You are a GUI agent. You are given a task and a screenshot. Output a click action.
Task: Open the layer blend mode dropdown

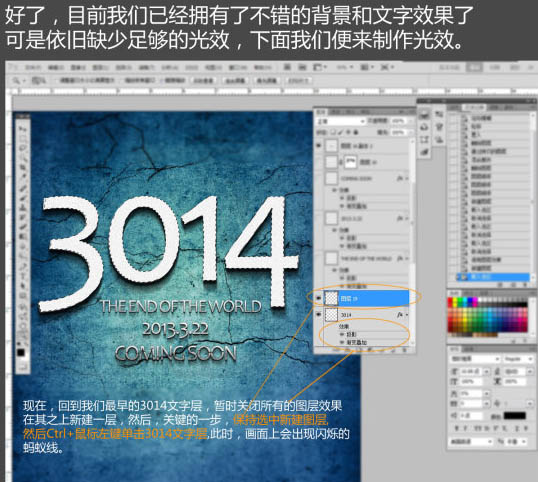click(341, 121)
